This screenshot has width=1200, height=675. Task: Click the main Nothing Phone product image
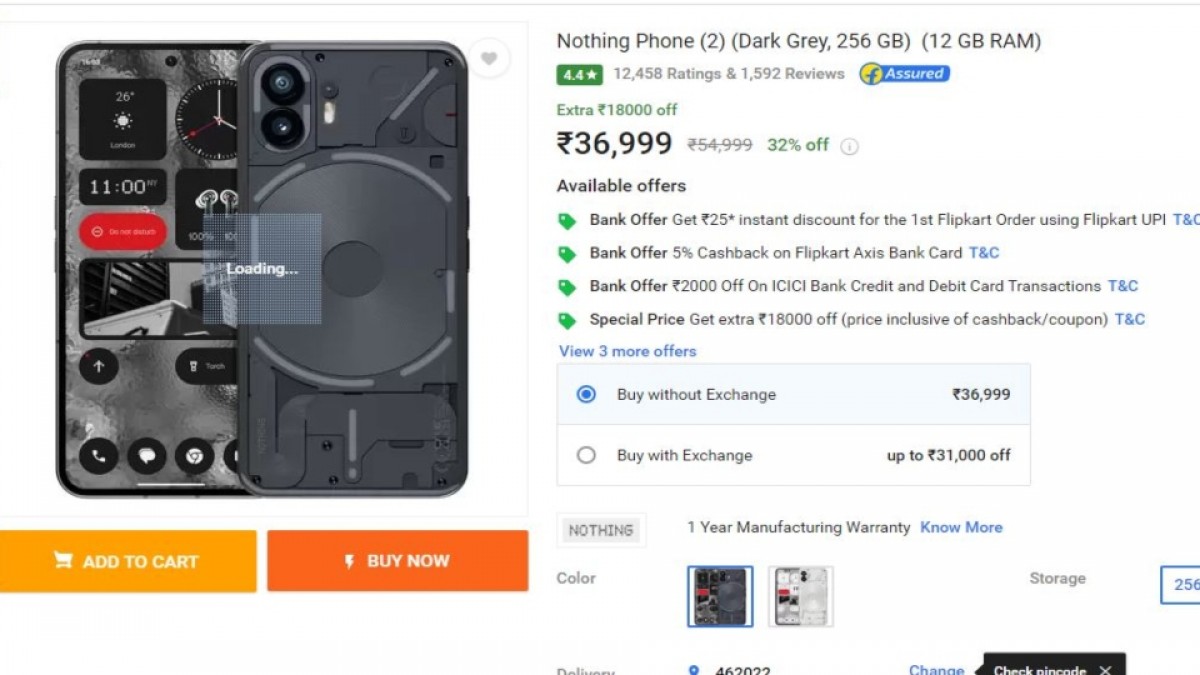262,268
